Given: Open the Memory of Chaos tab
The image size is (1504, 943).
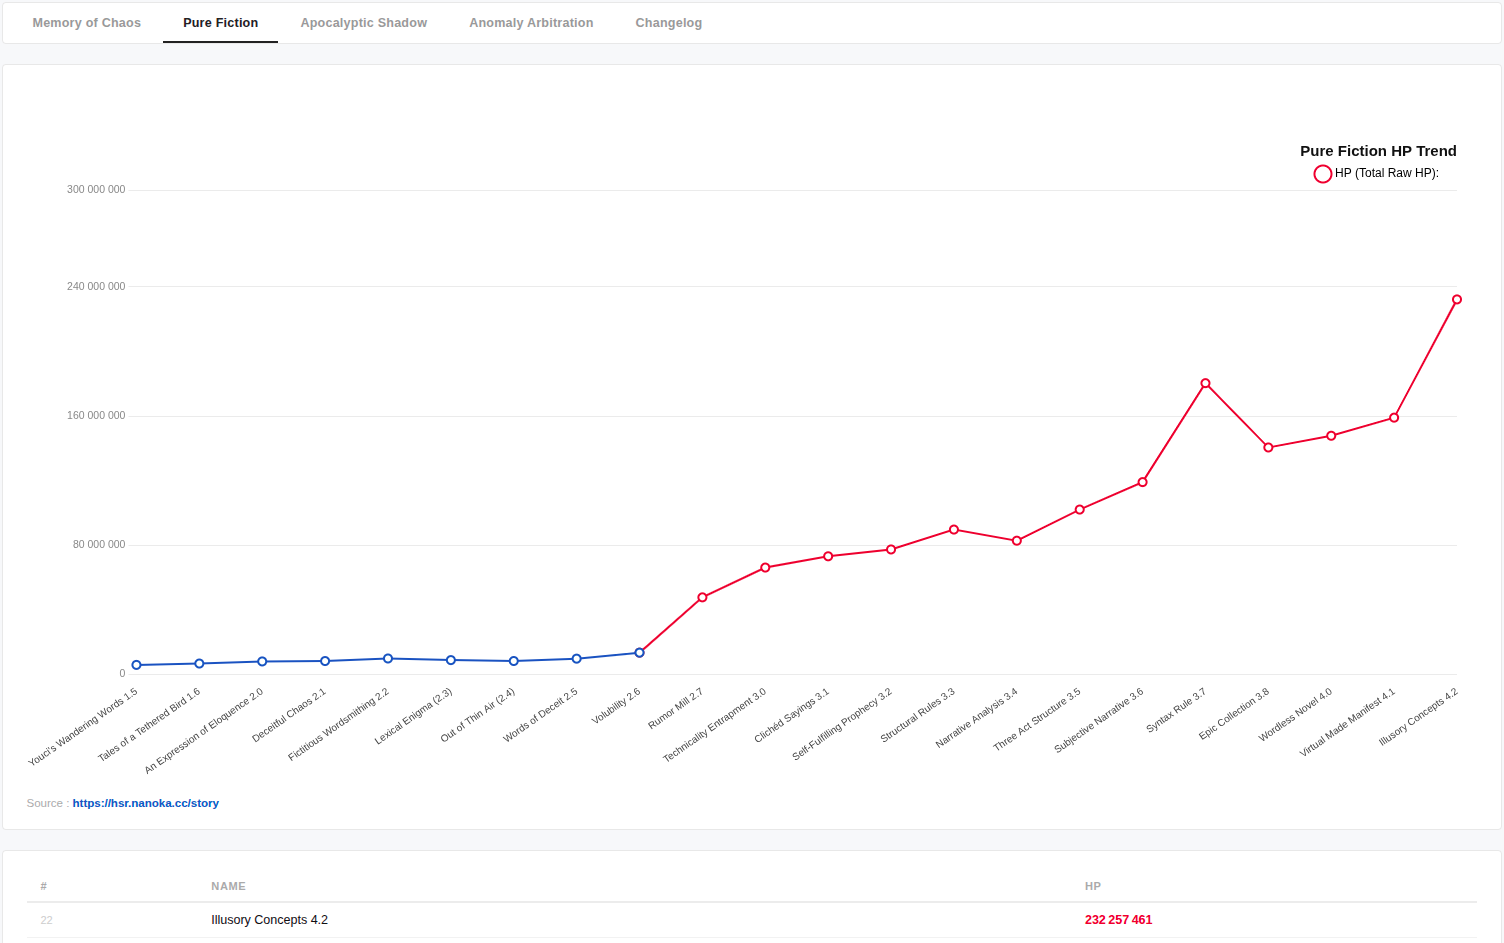Looking at the screenshot, I should coord(87,23).
